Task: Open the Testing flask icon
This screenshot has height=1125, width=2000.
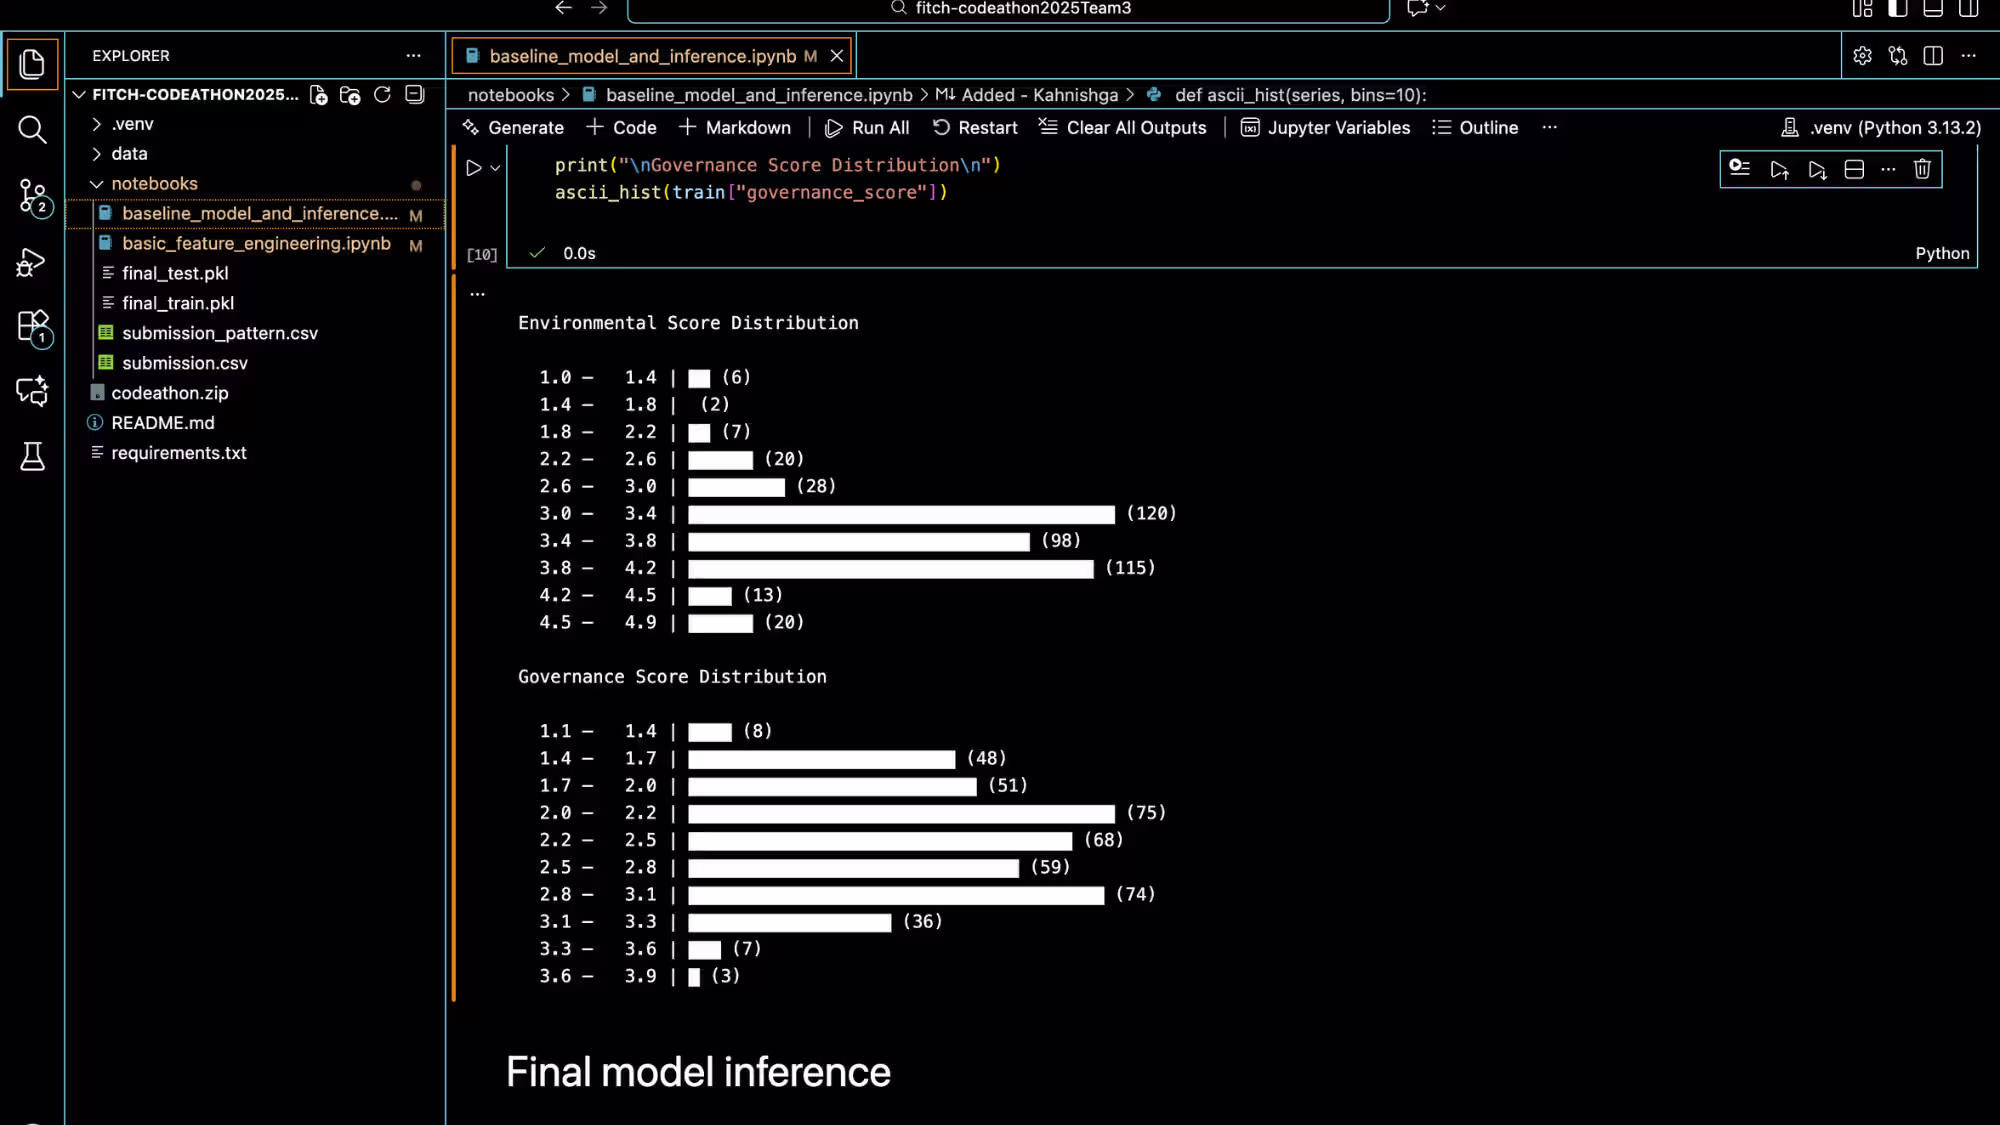Action: [x=32, y=457]
